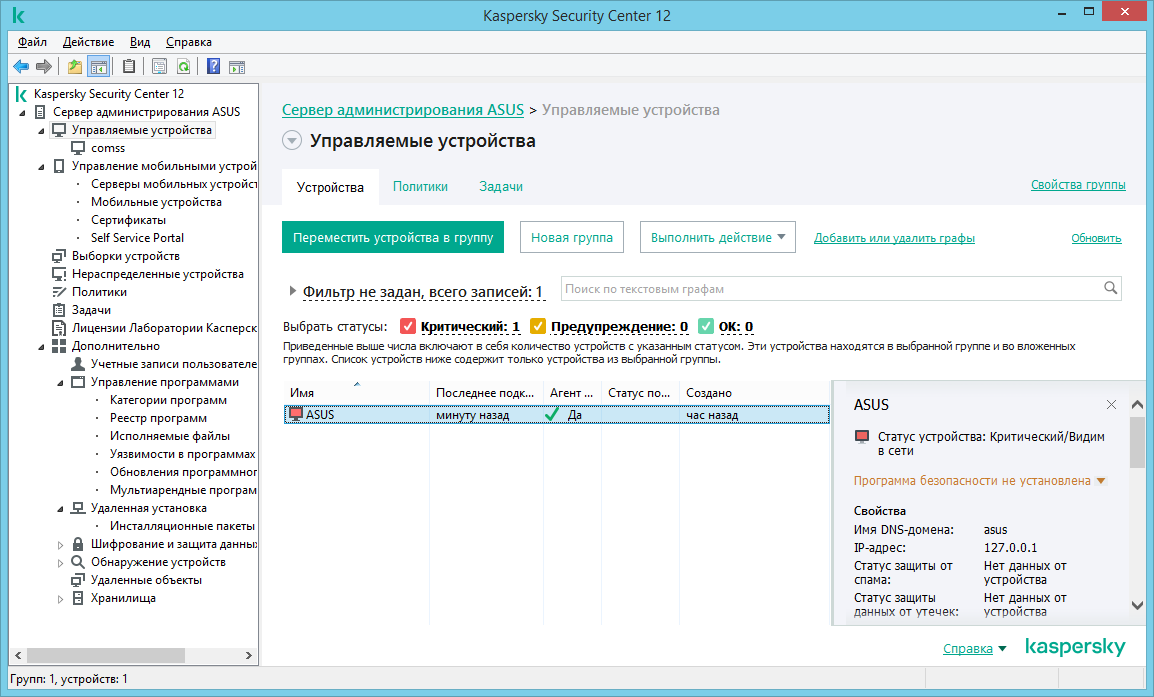Expand Программа безопасности не установлена details
Screen dimensions: 1154x697
pos(1101,481)
